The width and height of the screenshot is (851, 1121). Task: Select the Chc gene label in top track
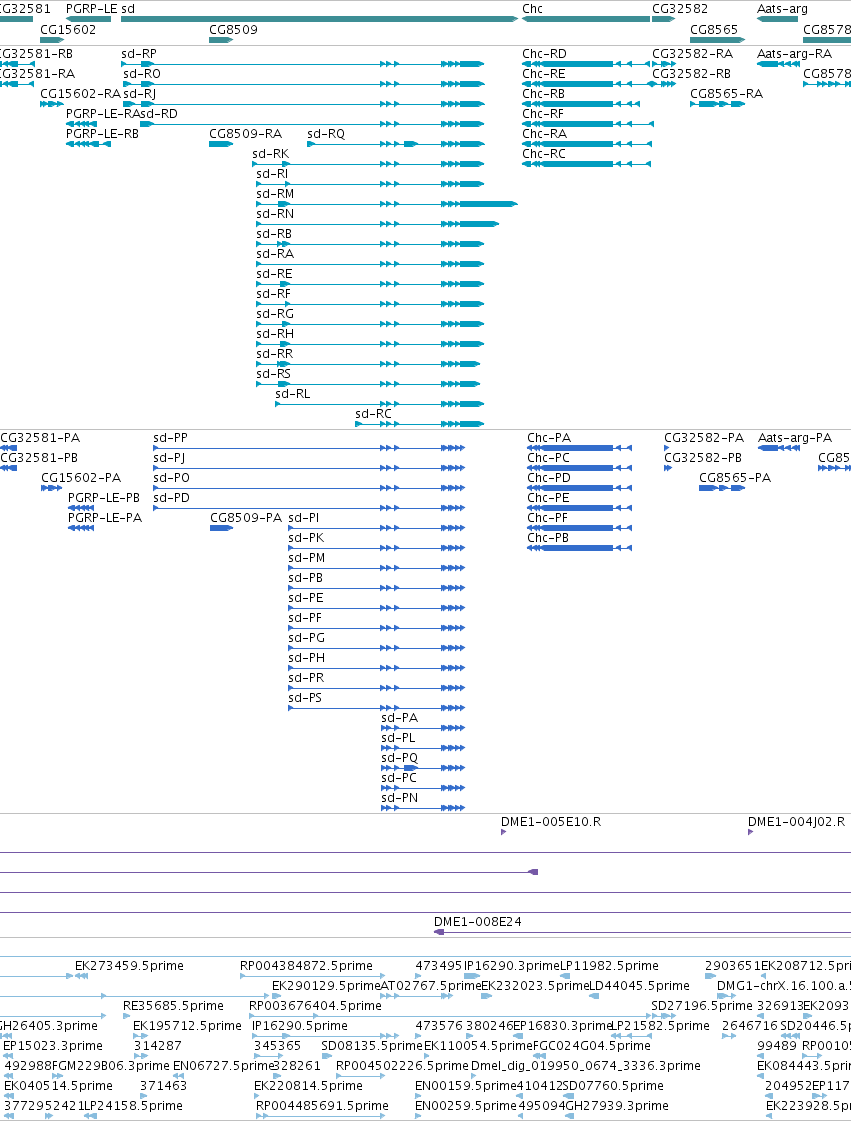(532, 9)
